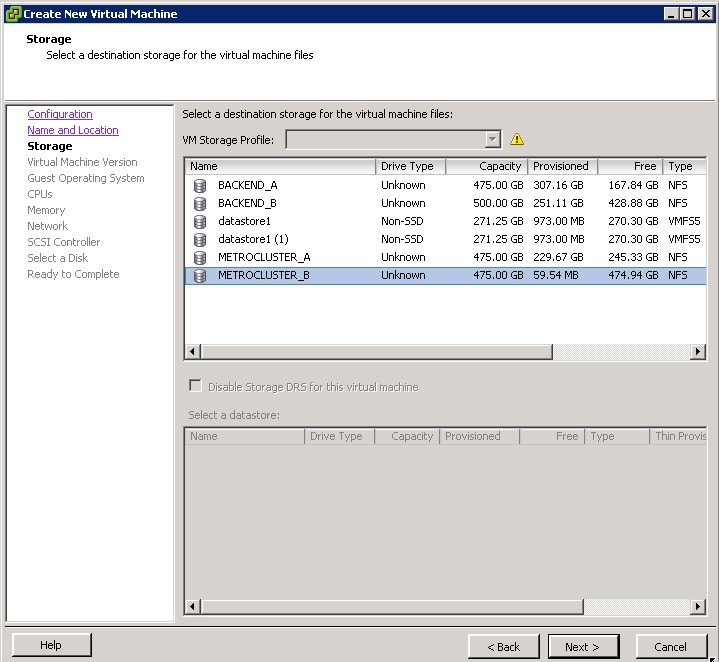Viewport: 719px width, 662px height.
Task: Click the METROCLUSTER_B datastore icon
Action: pos(199,276)
